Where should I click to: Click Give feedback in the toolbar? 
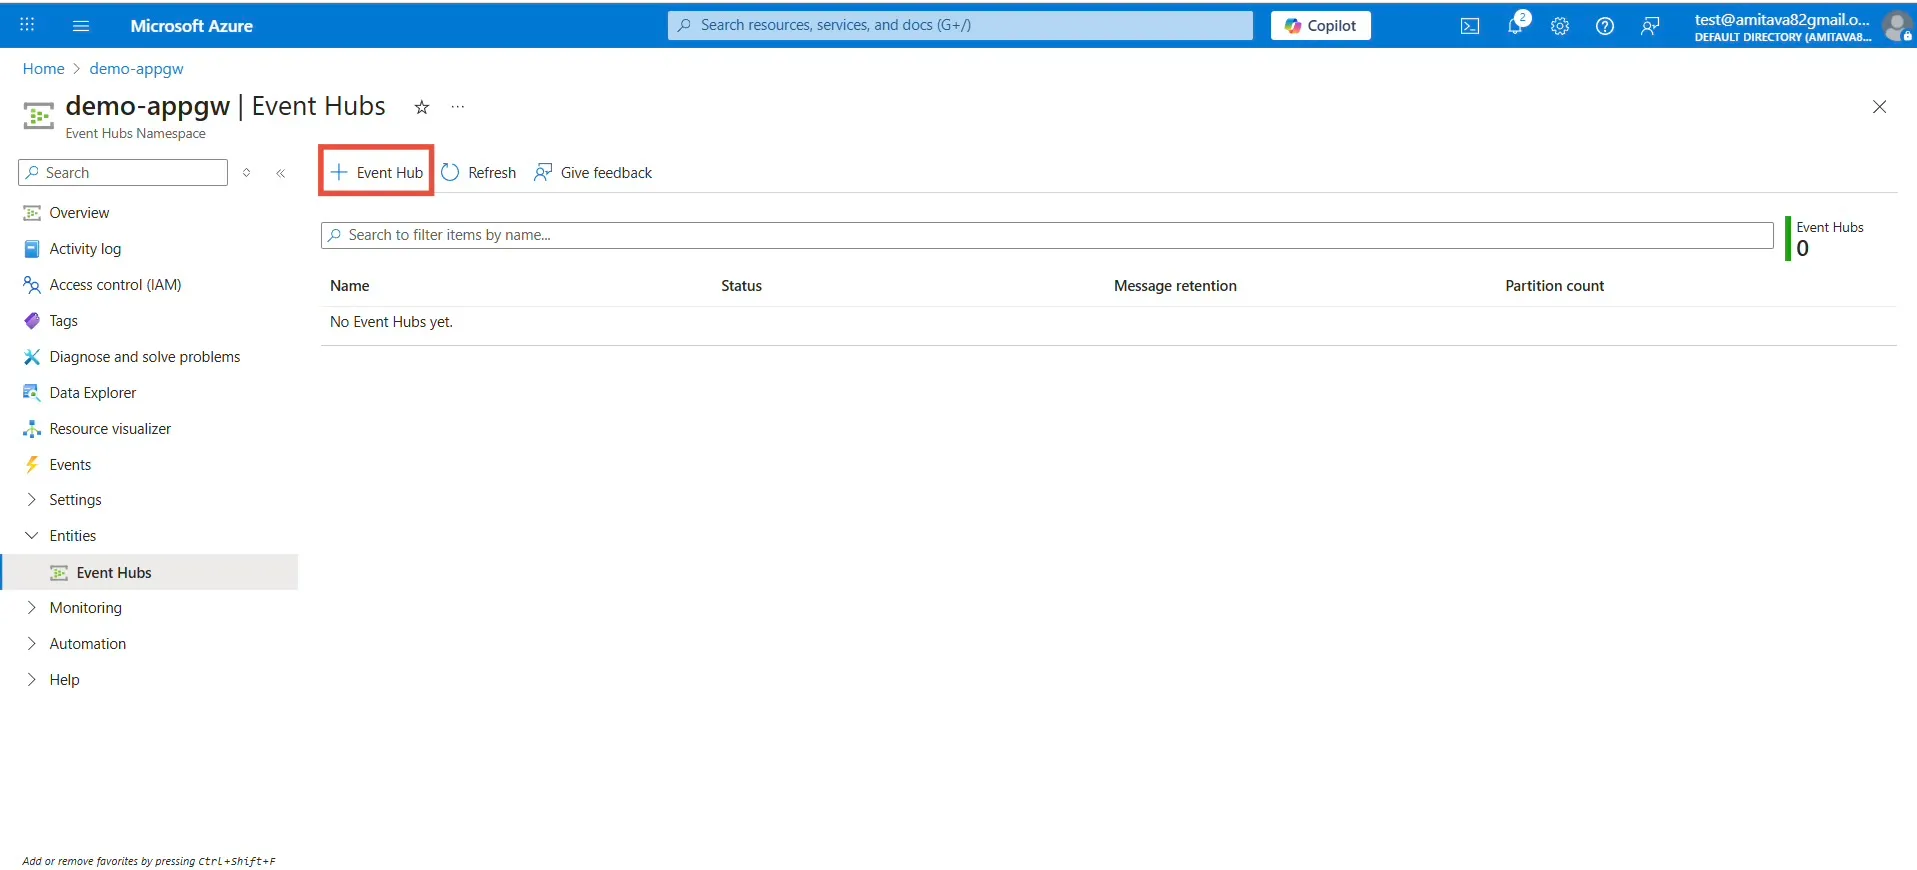click(x=606, y=173)
